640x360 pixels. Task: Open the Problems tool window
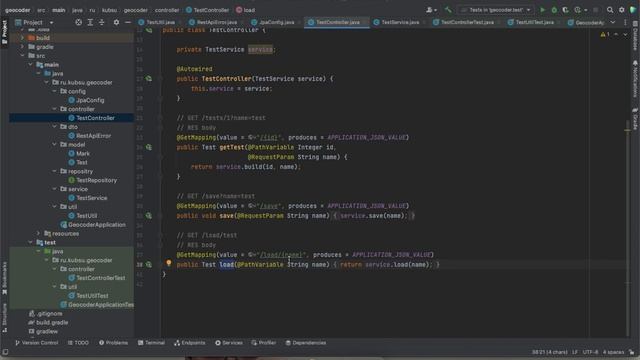tap(113, 343)
